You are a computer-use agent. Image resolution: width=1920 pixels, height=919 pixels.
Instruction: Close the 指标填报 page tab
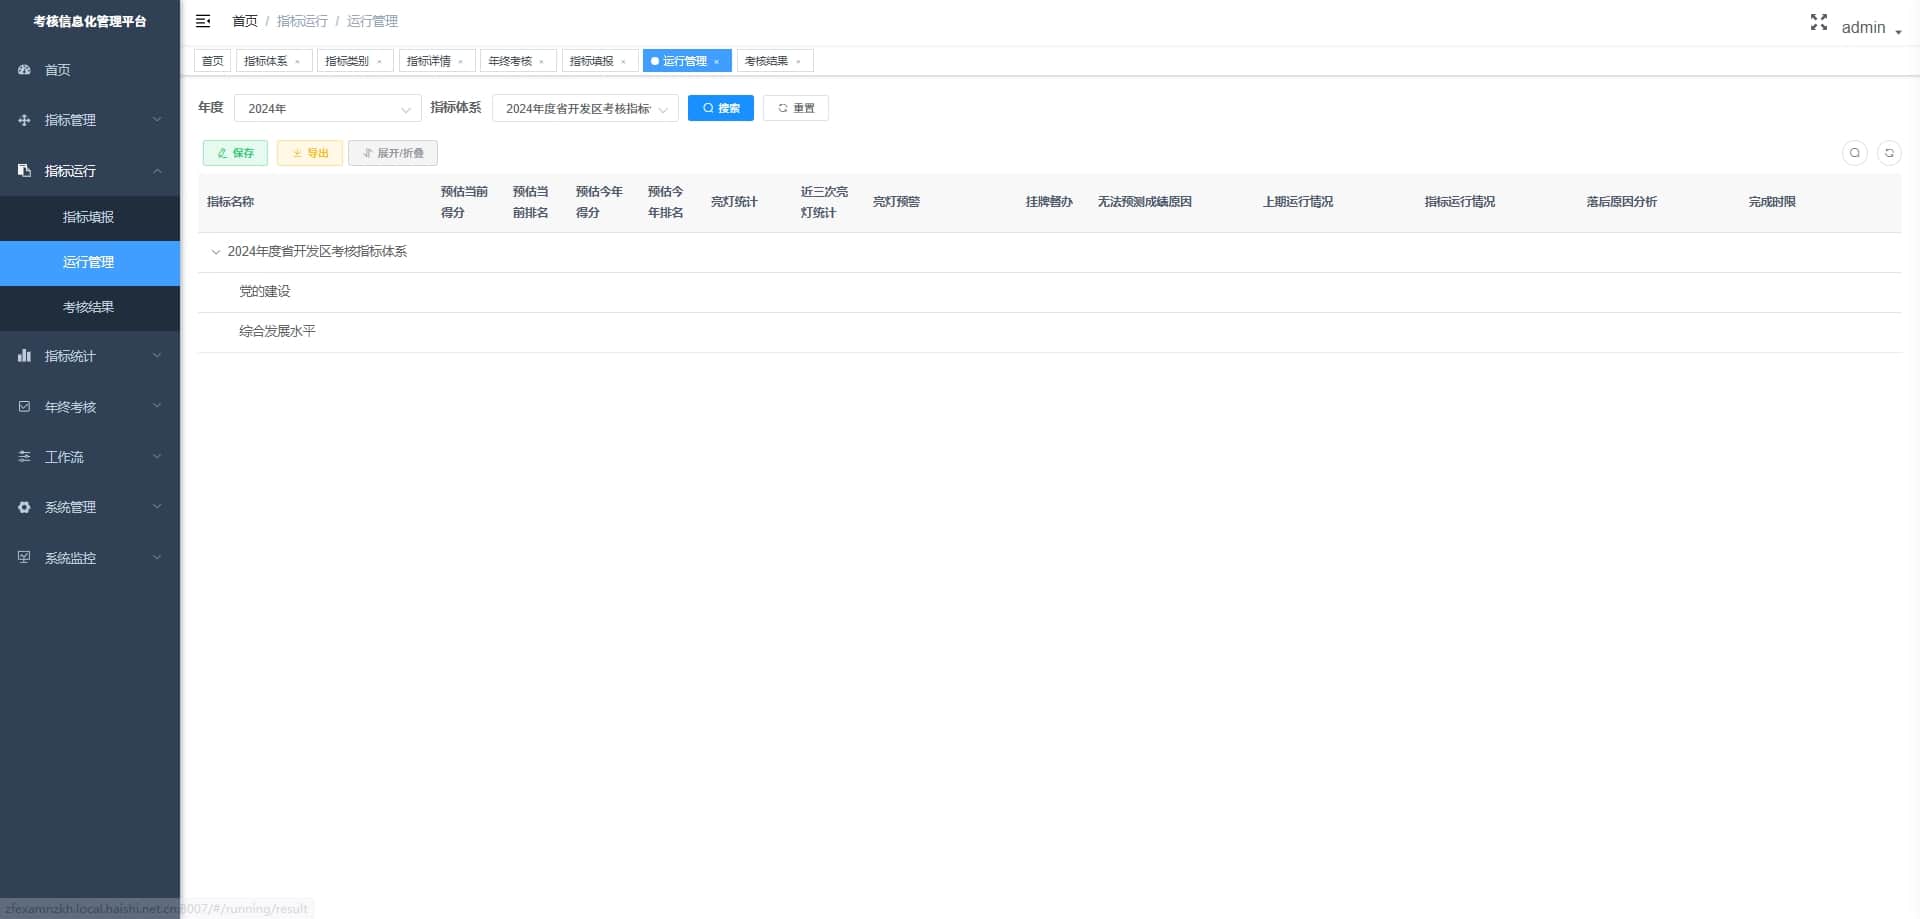[x=624, y=62]
